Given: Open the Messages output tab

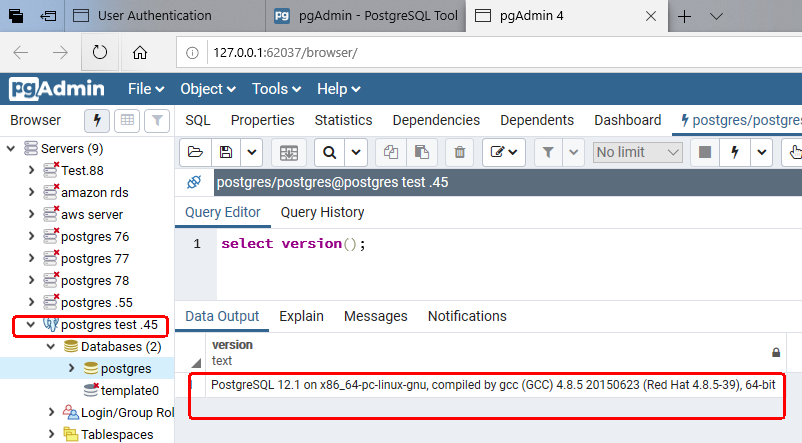Looking at the screenshot, I should click(375, 316).
